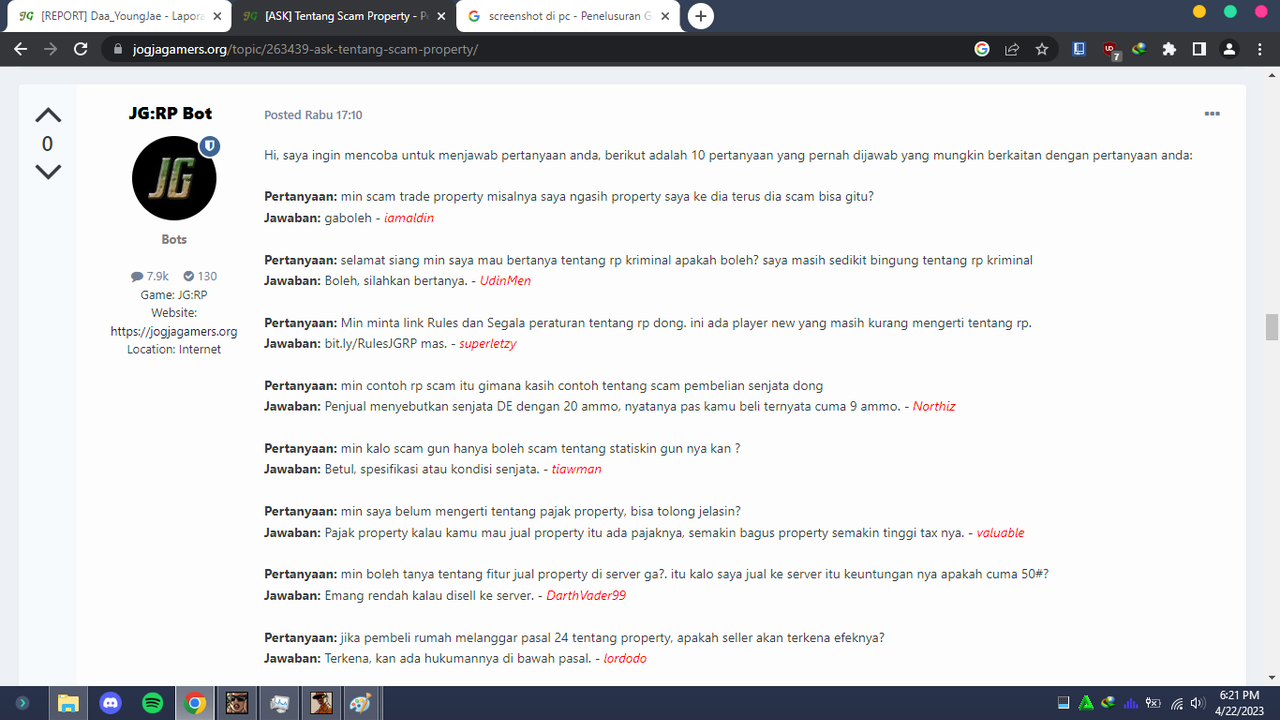Open Google Chrome from the taskbar
Viewport: 1280px width, 720px height.
click(195, 703)
